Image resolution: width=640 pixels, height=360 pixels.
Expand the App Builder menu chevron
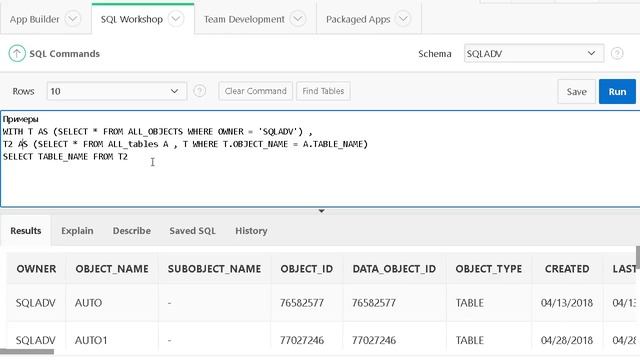tap(73, 19)
